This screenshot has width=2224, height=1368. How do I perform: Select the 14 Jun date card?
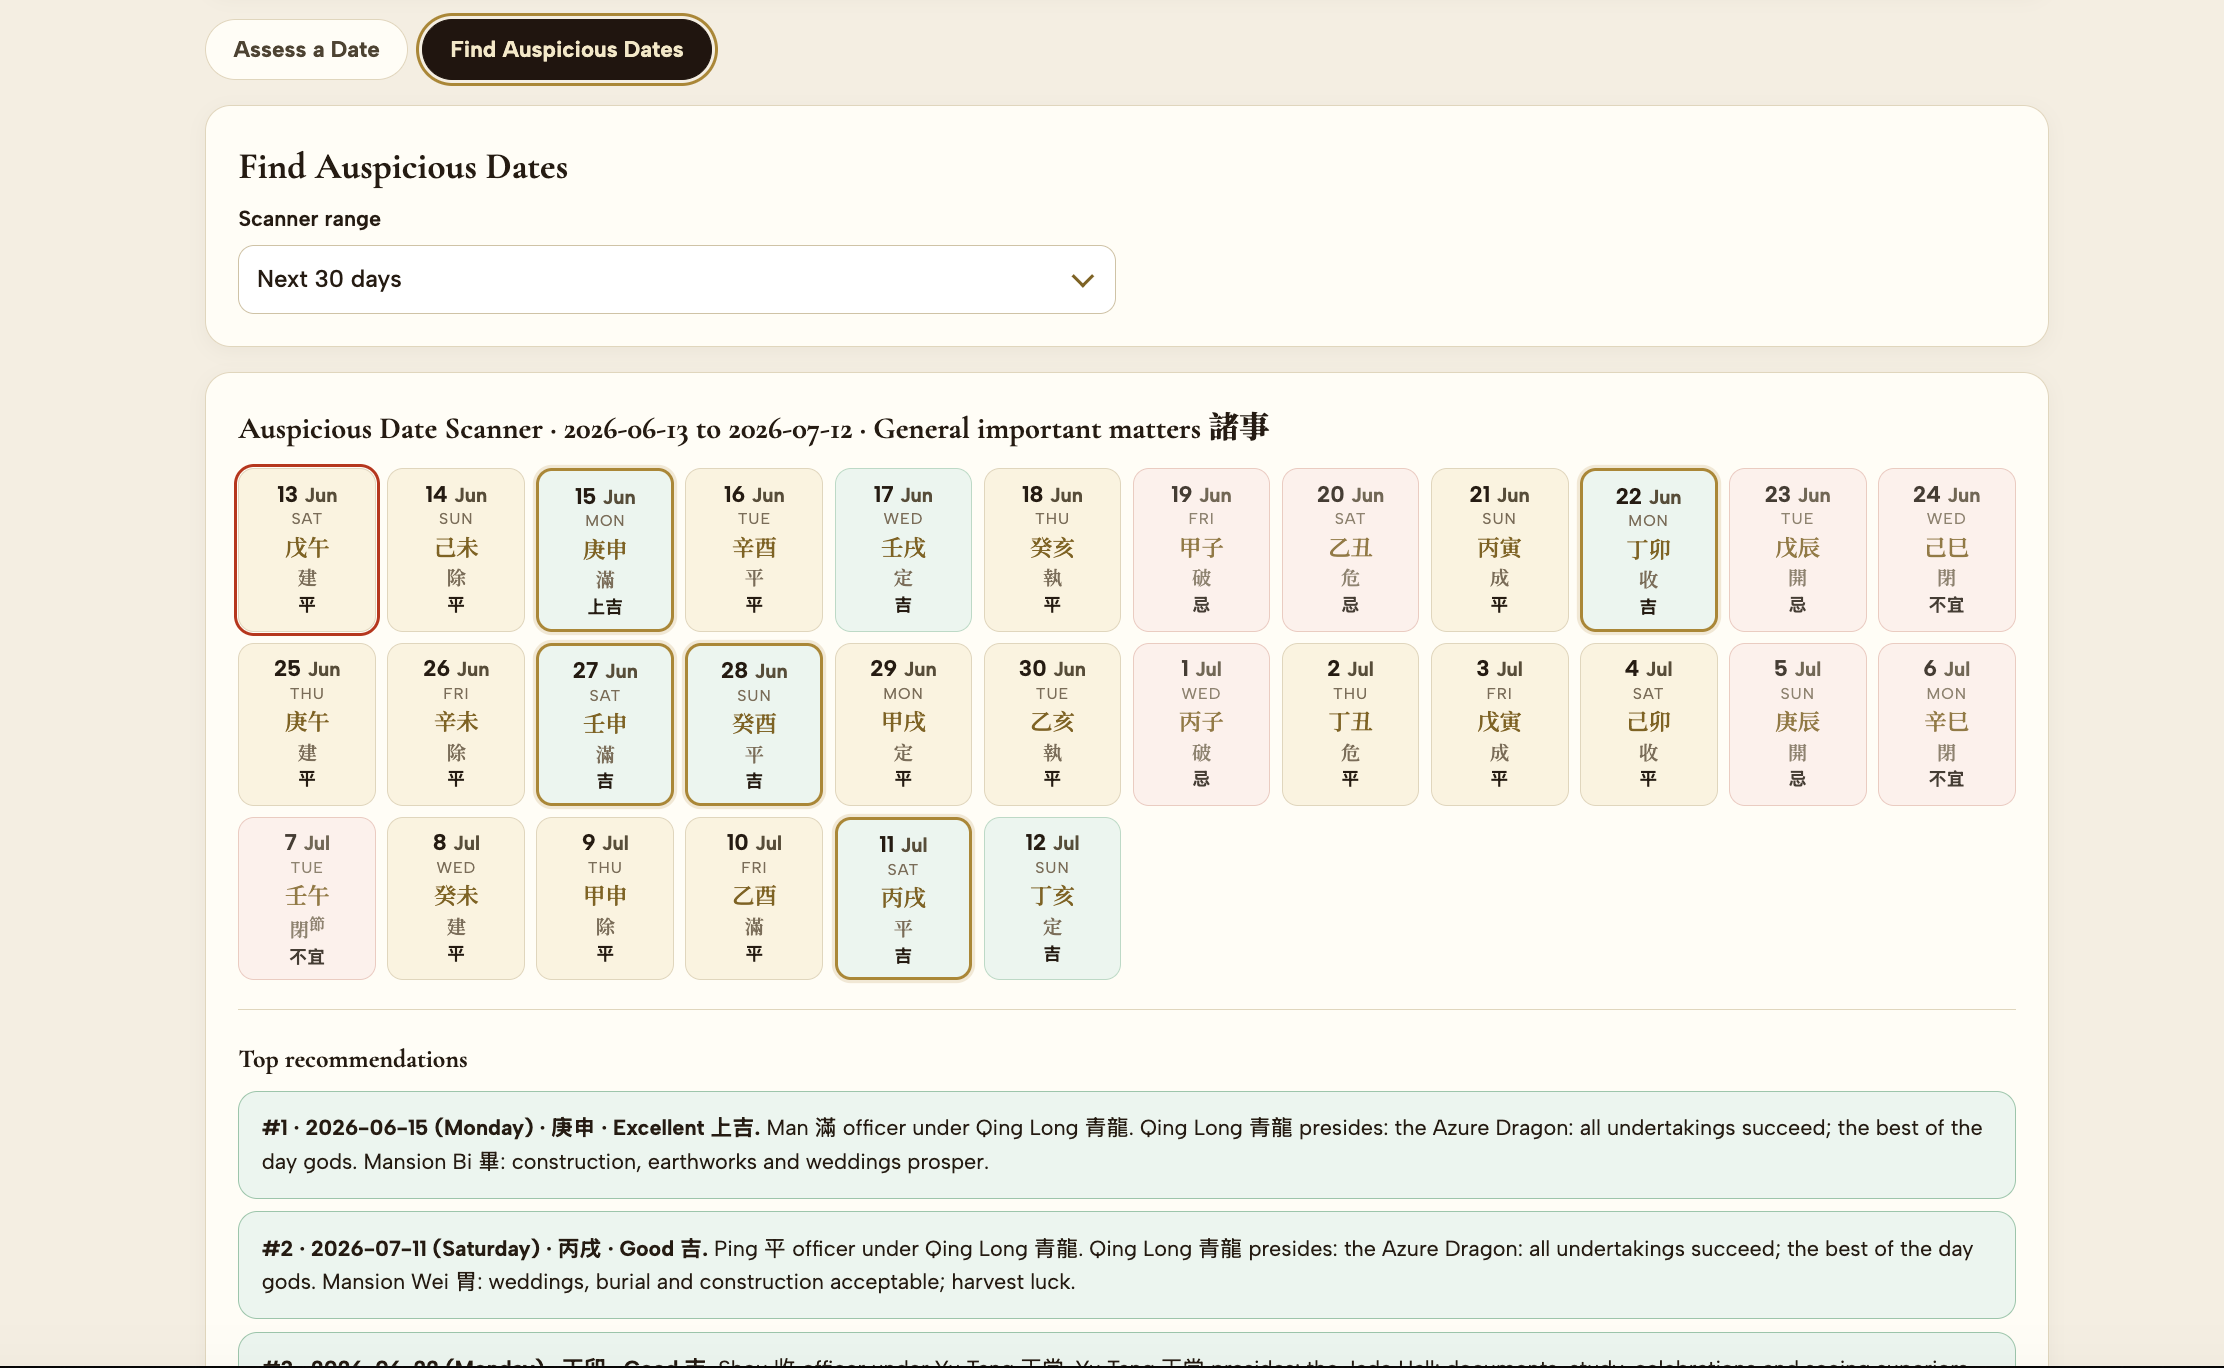pos(456,550)
